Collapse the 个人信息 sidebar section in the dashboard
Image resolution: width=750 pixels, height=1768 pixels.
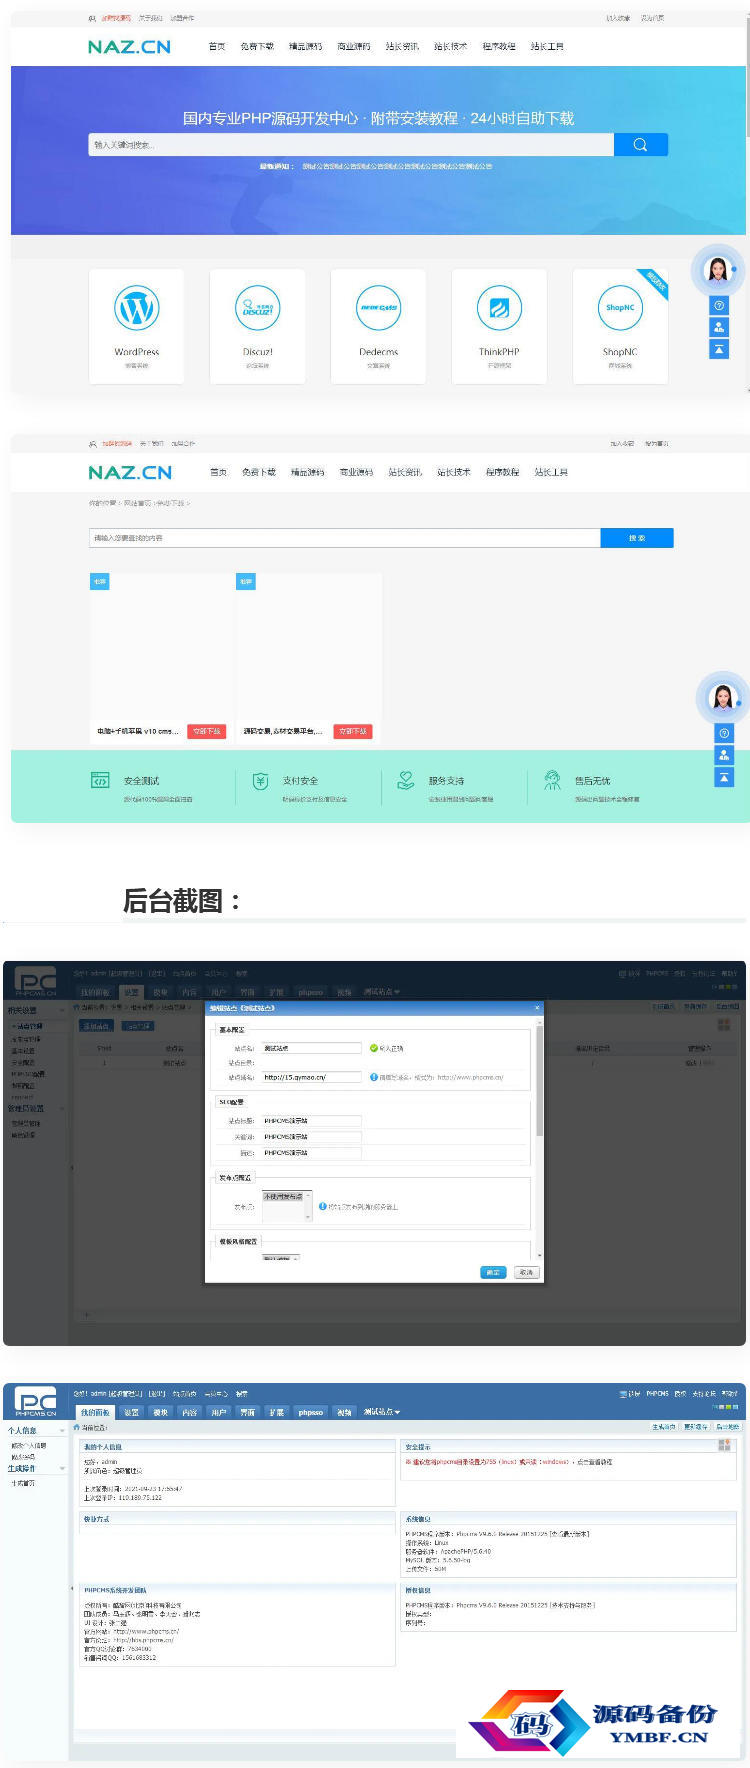pyautogui.click(x=62, y=1431)
